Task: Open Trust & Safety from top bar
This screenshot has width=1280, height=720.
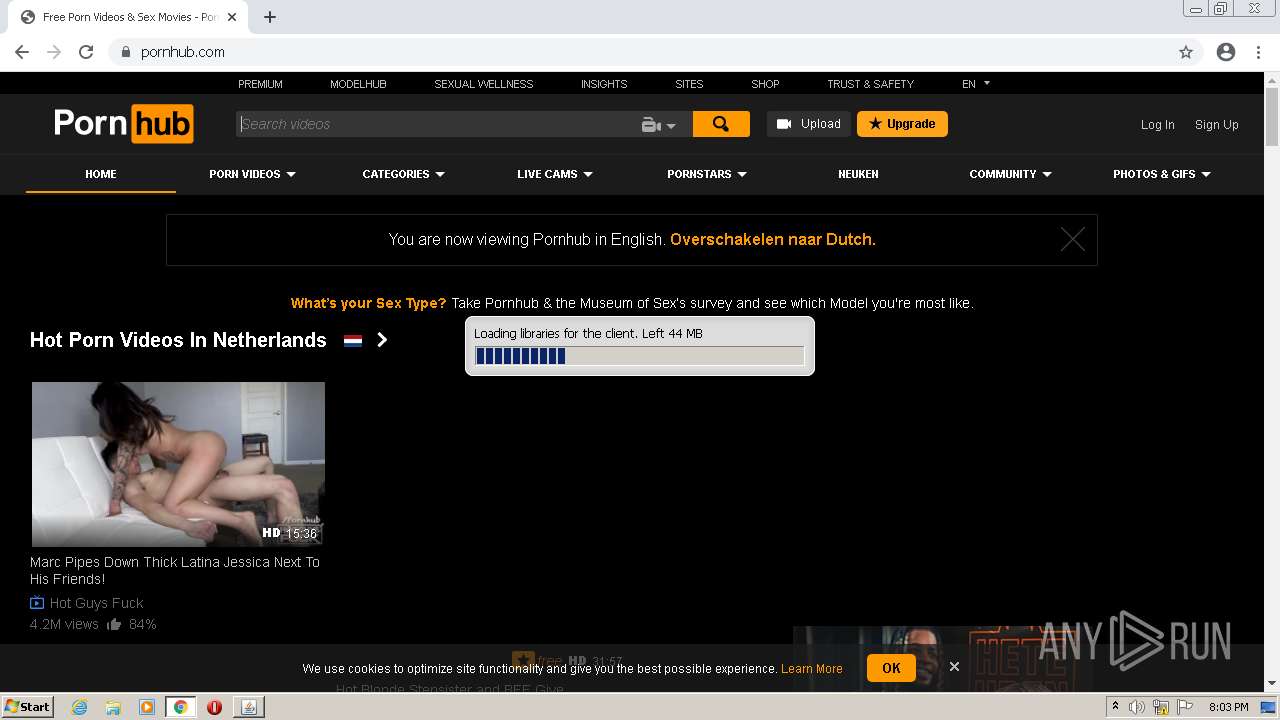Action: pyautogui.click(x=870, y=84)
